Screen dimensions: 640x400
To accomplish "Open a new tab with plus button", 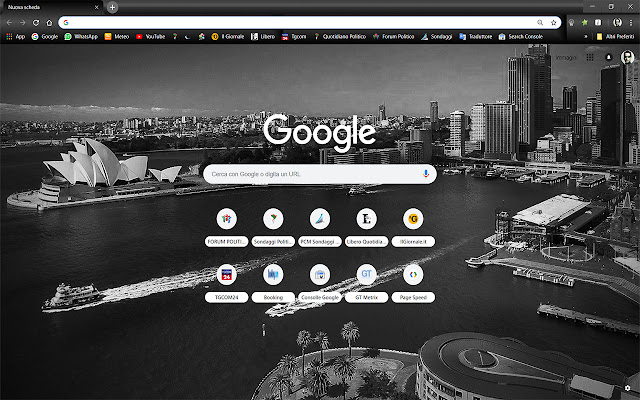I will [x=113, y=7].
